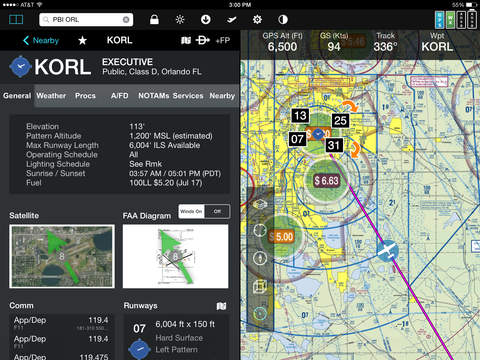Screen dimensions: 480x360
Task: Open the NOTAMs tab
Action: click(x=154, y=96)
